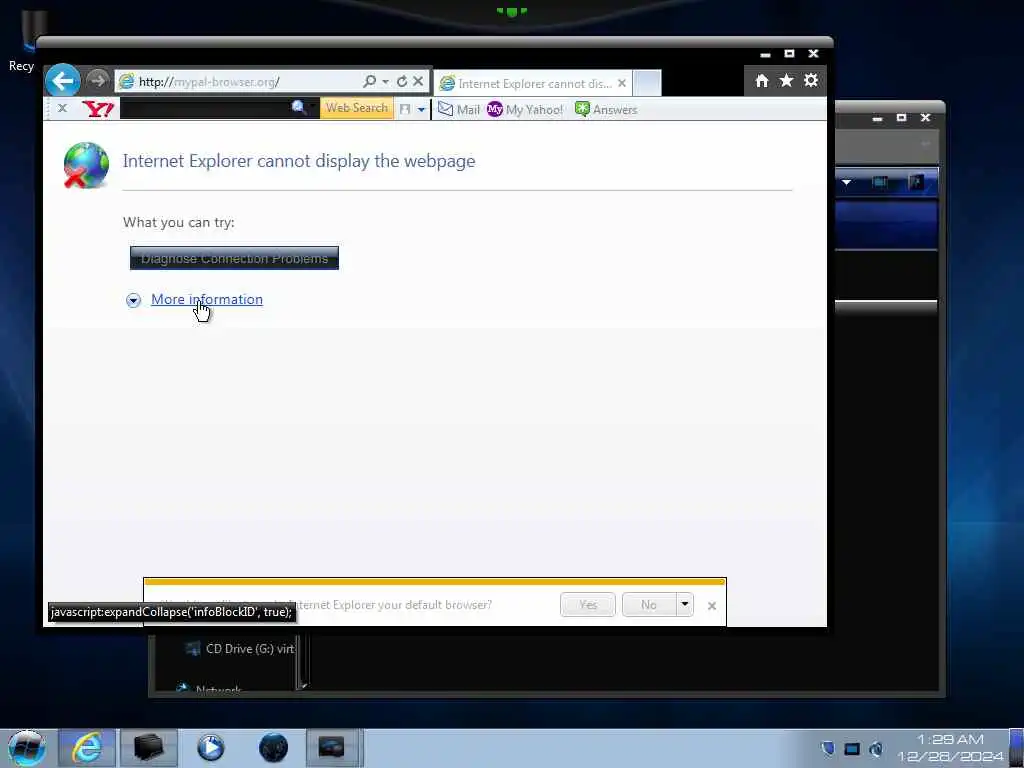Open a blank new tab

point(647,83)
